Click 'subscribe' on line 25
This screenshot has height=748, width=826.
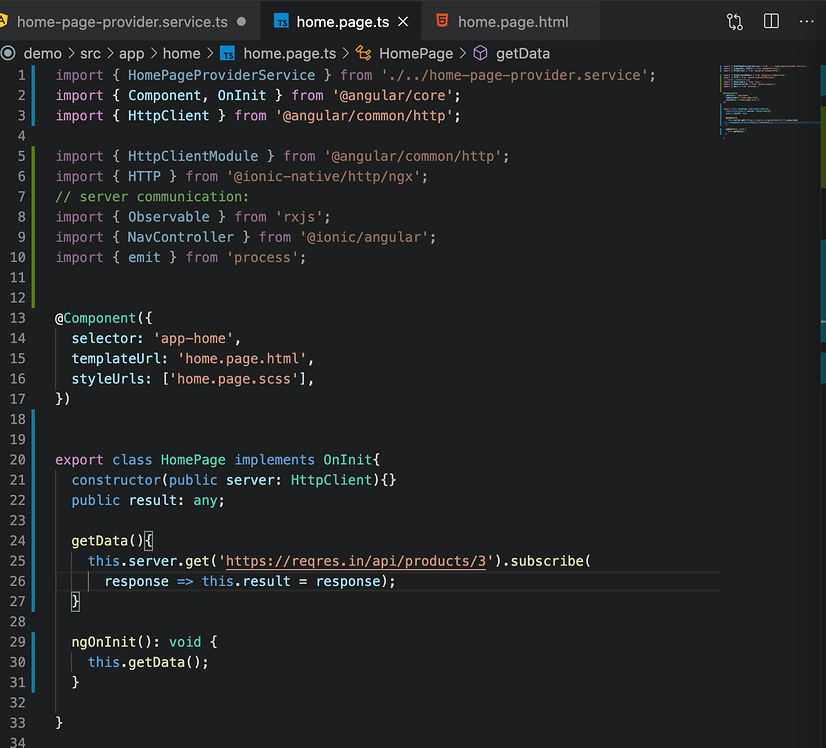[x=547, y=561]
